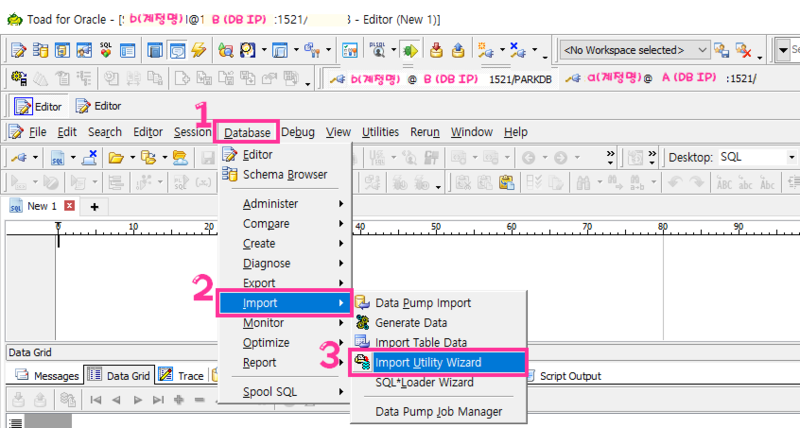Viewport: 800px width, 428px height.
Task: Click Import in the Database menu
Action: click(285, 303)
